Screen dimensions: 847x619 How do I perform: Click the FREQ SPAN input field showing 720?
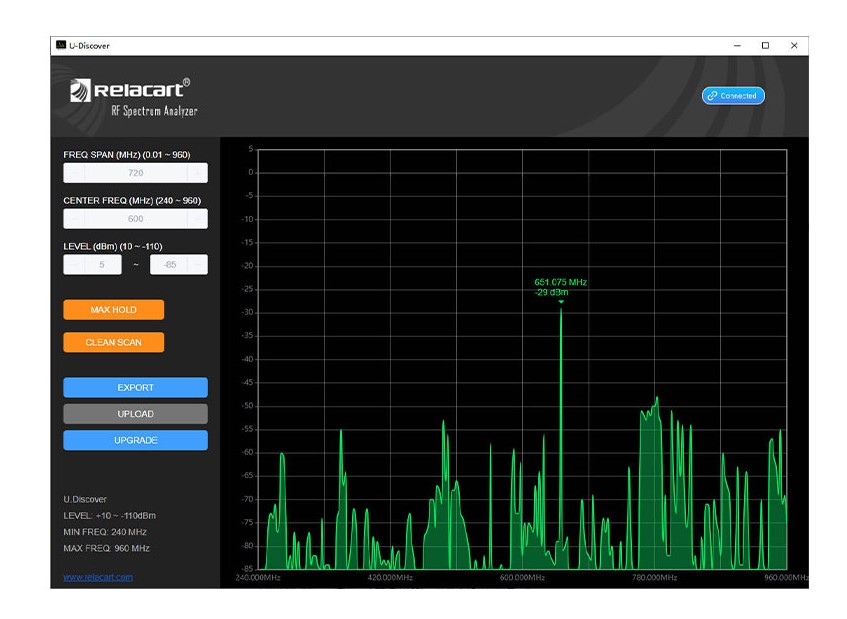tap(135, 173)
